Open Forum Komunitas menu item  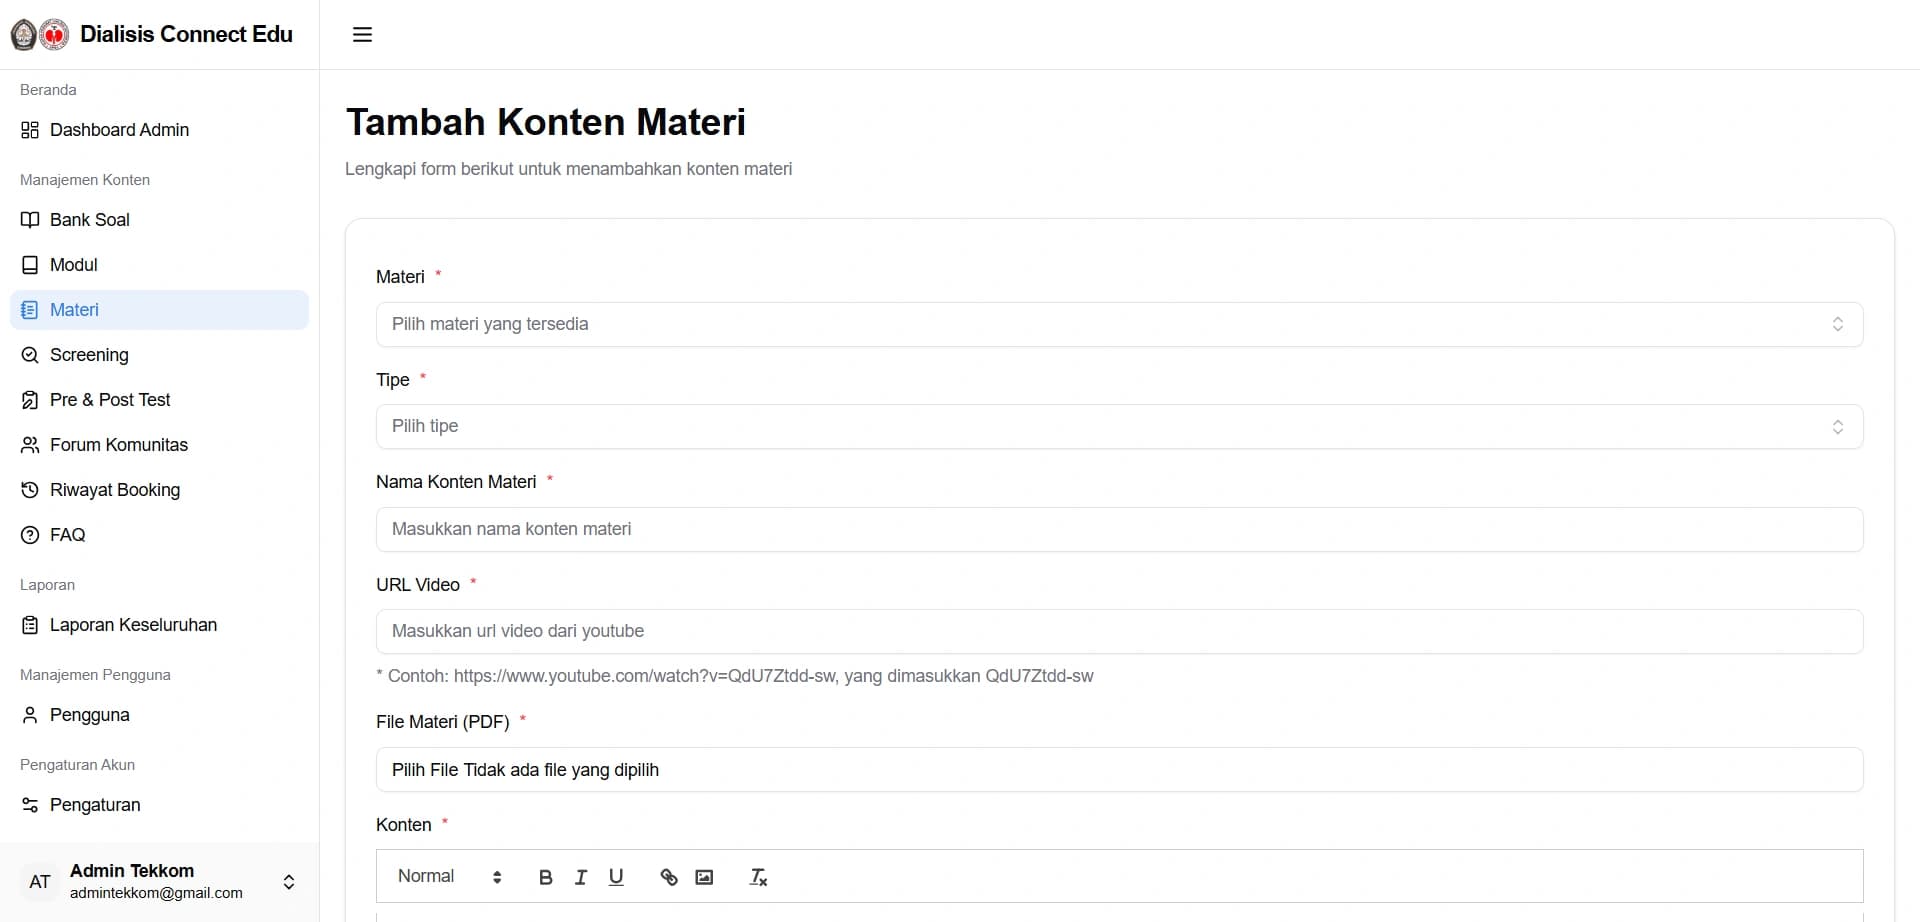[x=159, y=445]
